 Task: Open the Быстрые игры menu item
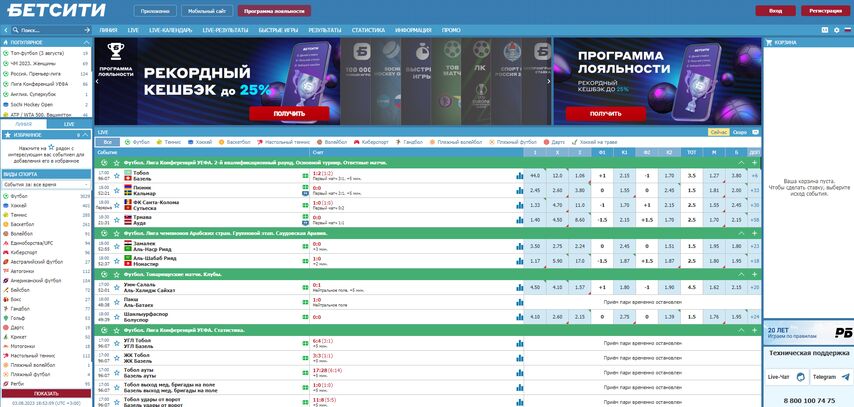click(278, 31)
